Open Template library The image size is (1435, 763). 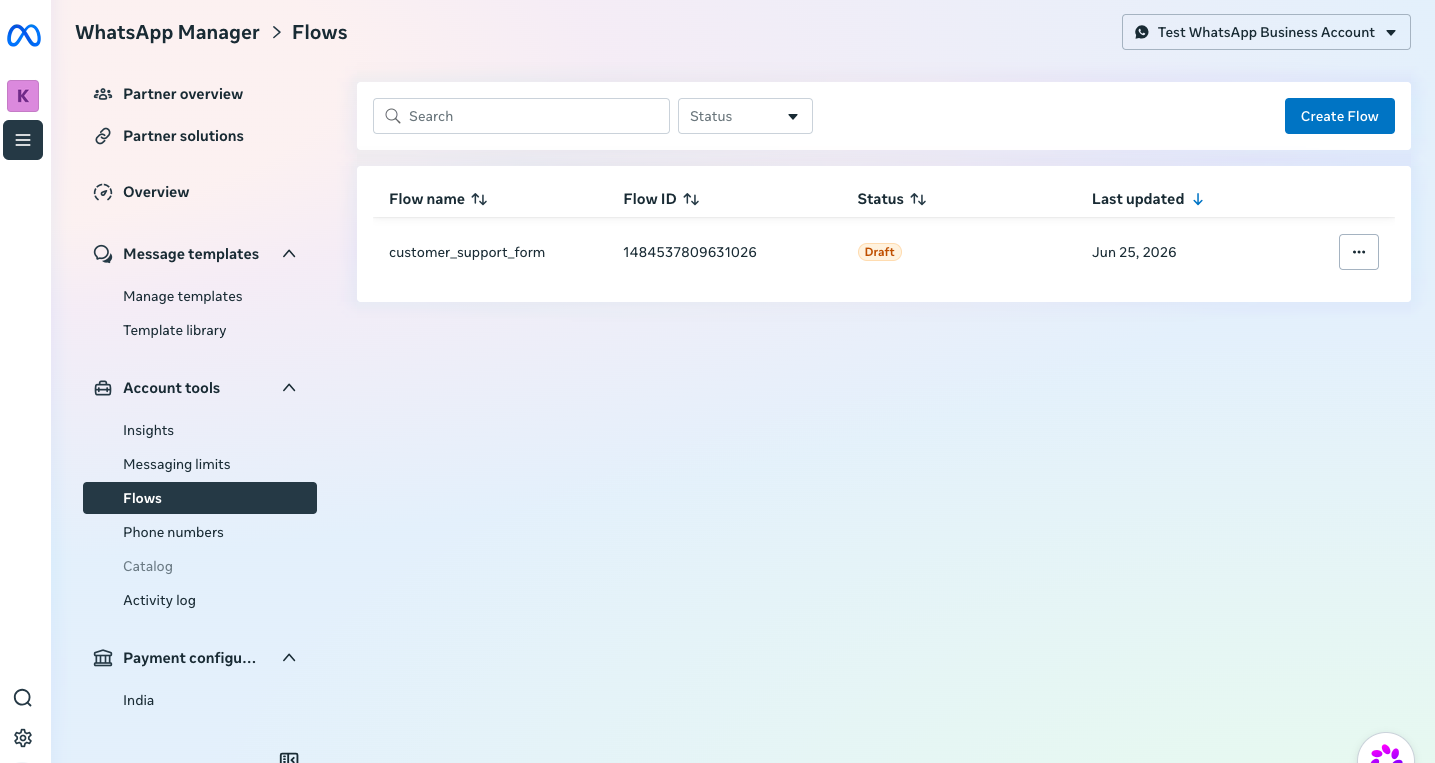click(x=175, y=330)
